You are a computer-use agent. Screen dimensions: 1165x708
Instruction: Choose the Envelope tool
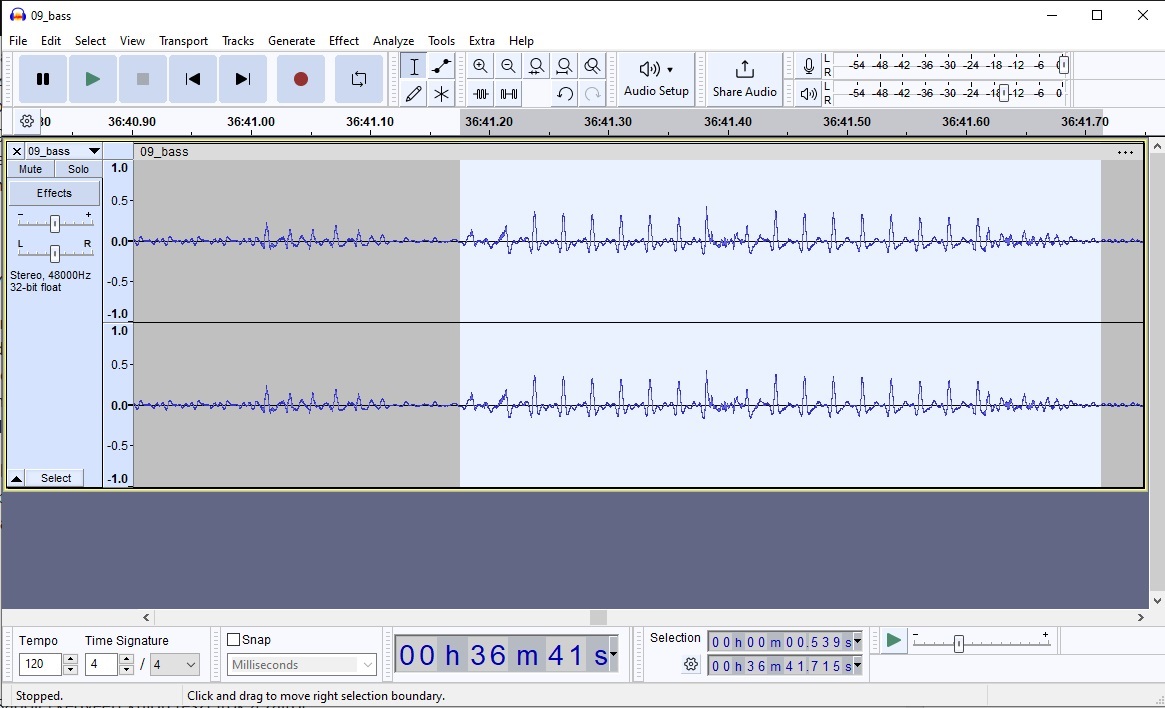[x=441, y=66]
